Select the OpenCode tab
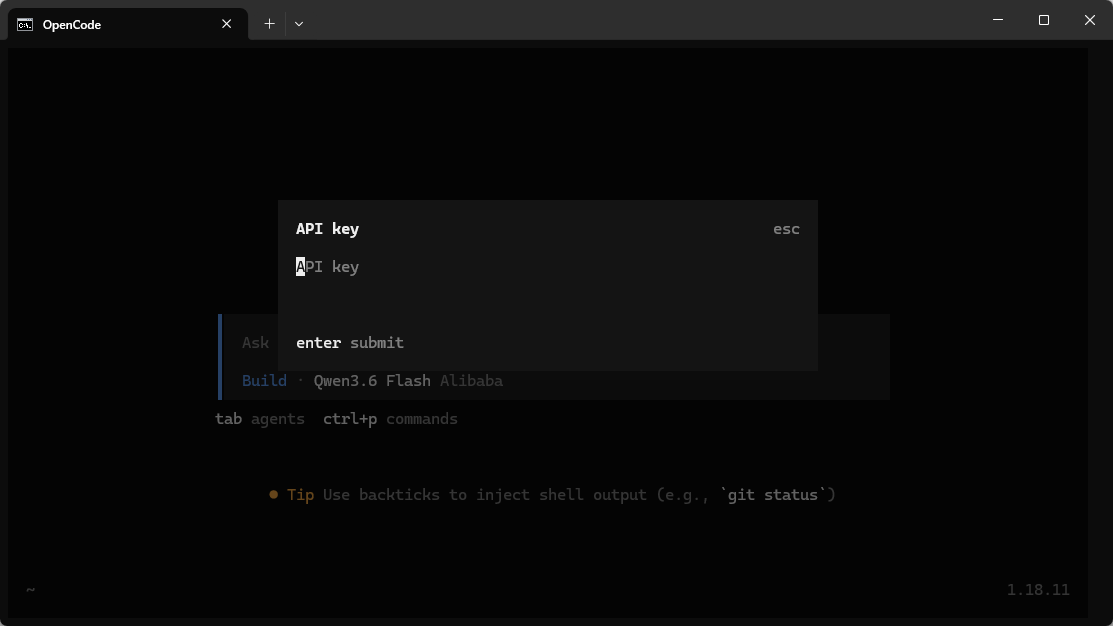The width and height of the screenshot is (1113, 626). point(128,24)
